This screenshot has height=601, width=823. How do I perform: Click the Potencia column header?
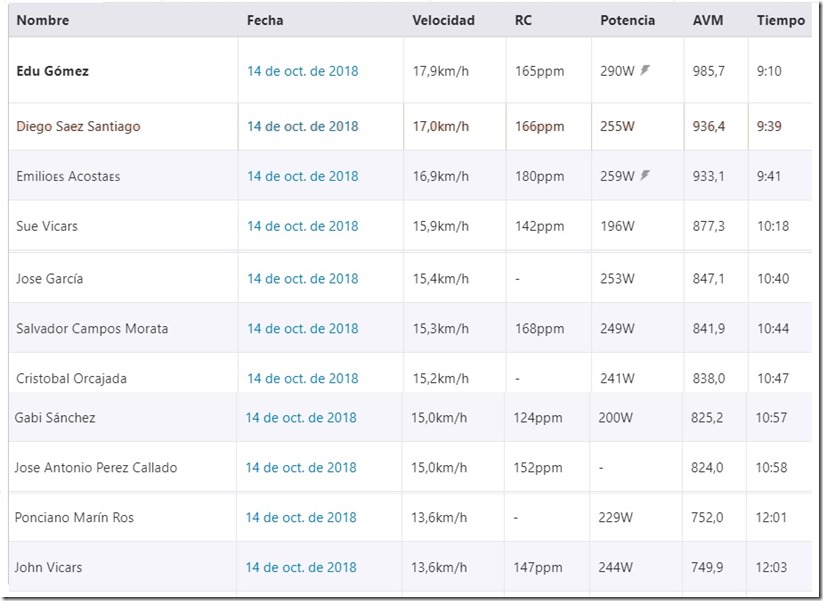click(x=628, y=20)
